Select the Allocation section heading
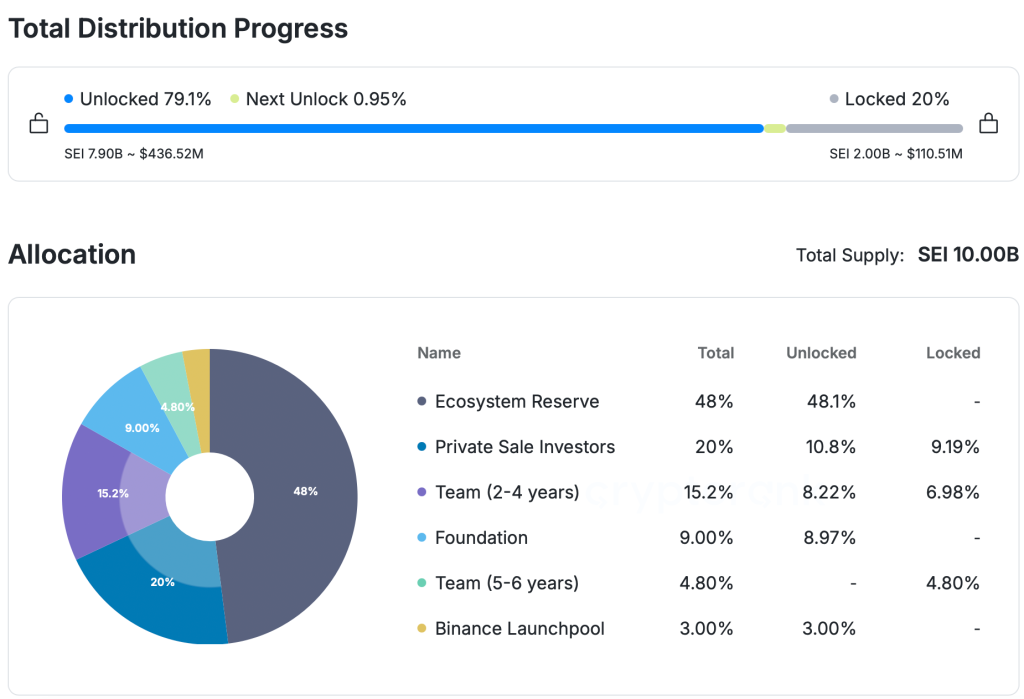The image size is (1024, 699). (x=71, y=254)
